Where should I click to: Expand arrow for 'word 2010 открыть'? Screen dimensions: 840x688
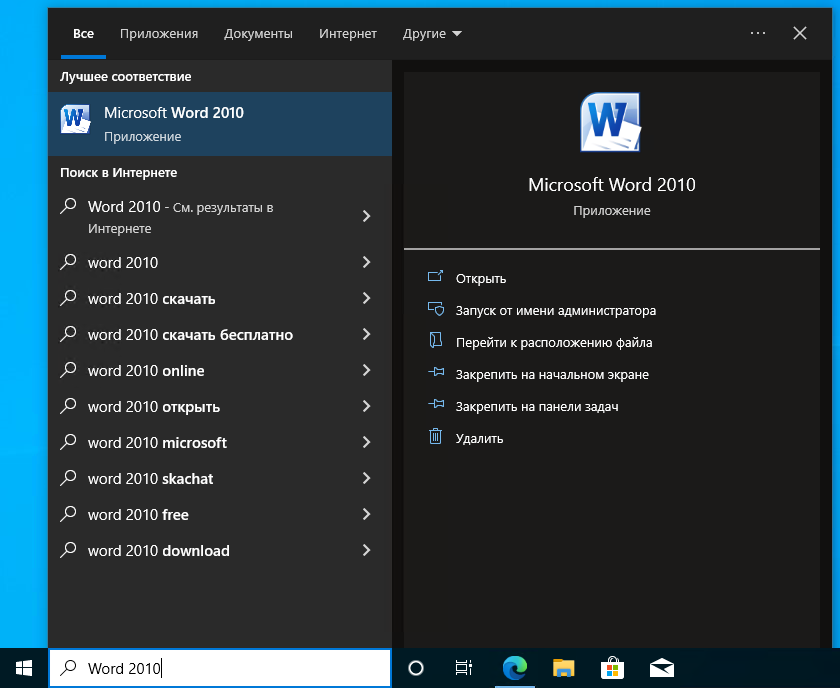366,406
